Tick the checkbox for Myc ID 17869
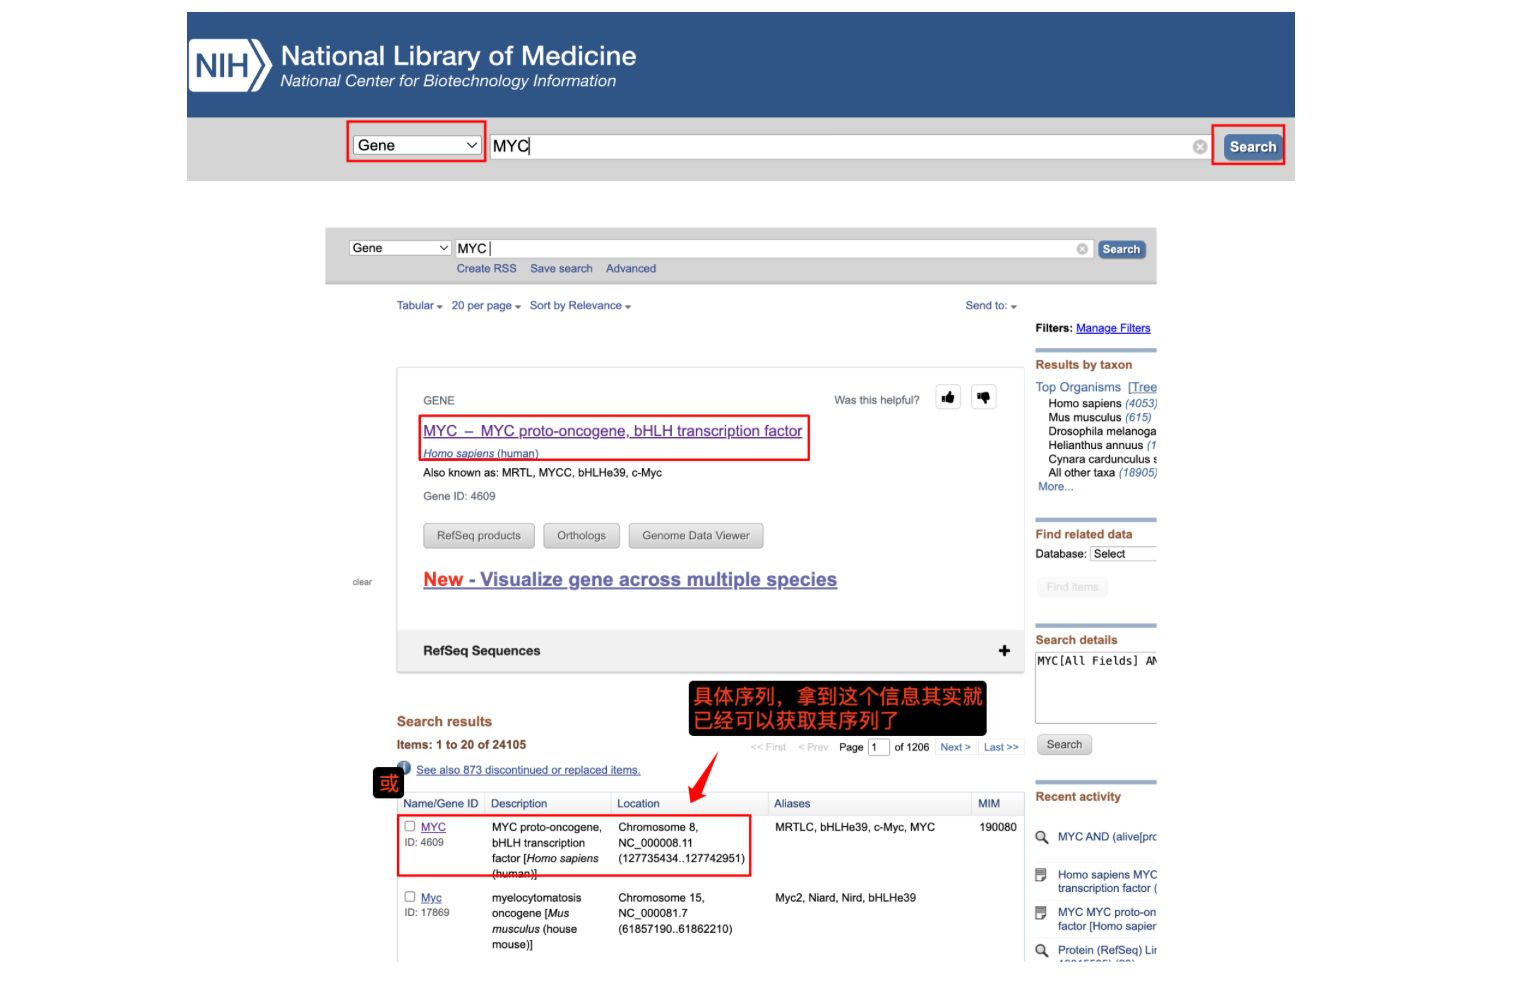Screen dimensions: 1532x982 pyautogui.click(x=410, y=897)
